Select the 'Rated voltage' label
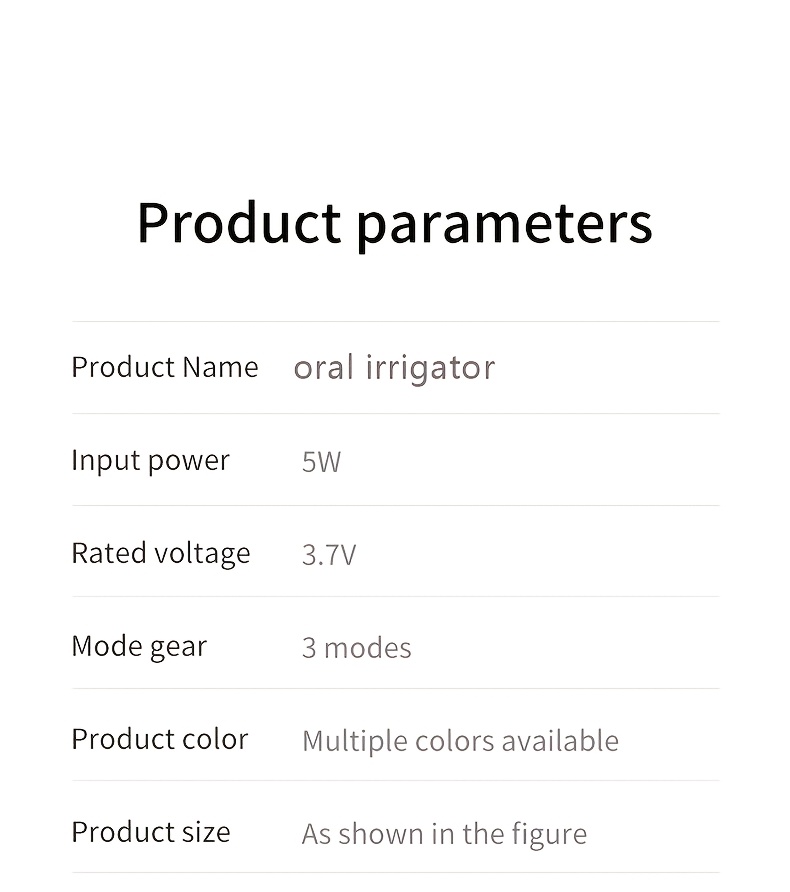790x892 pixels. pyautogui.click(x=161, y=554)
